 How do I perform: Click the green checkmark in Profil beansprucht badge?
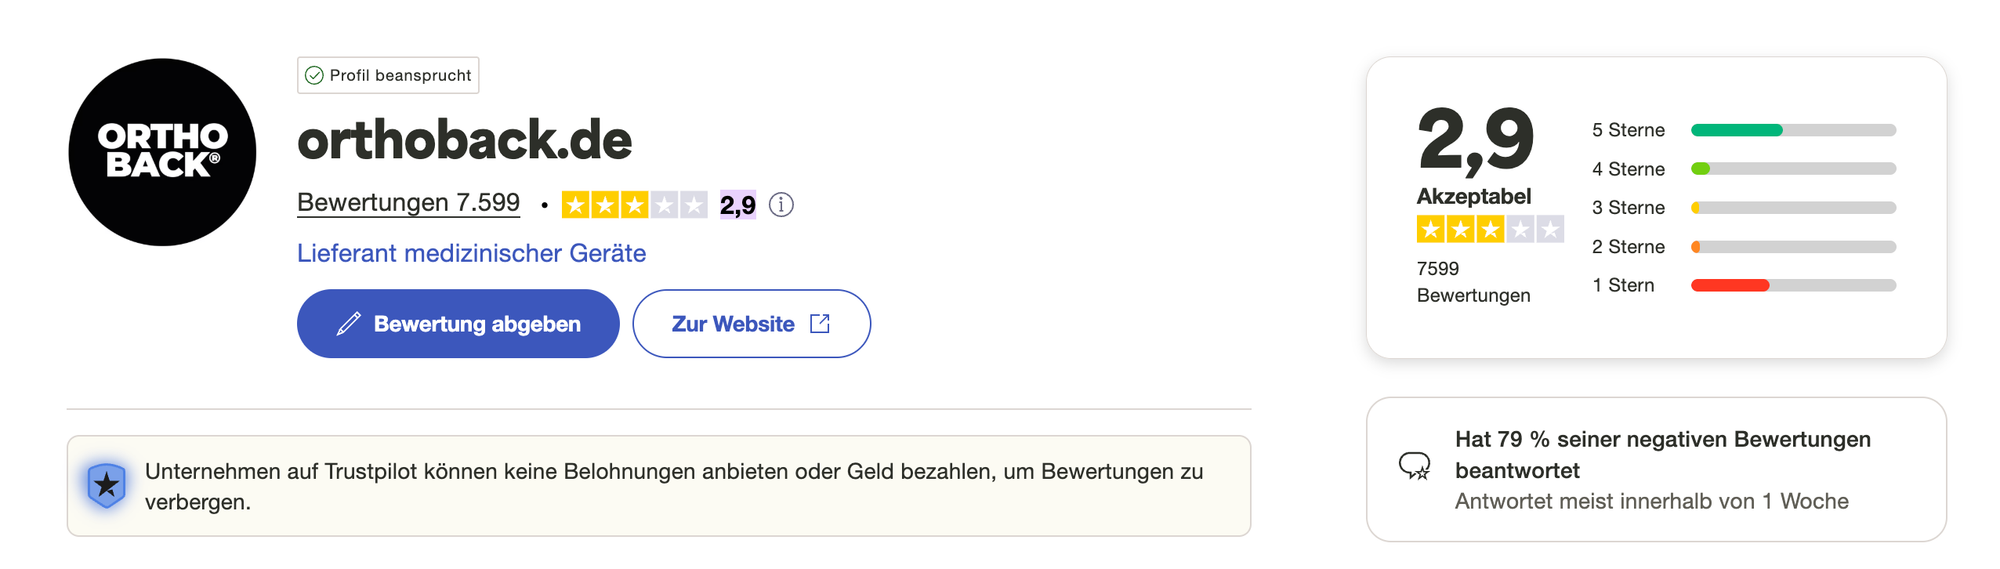coord(314,76)
